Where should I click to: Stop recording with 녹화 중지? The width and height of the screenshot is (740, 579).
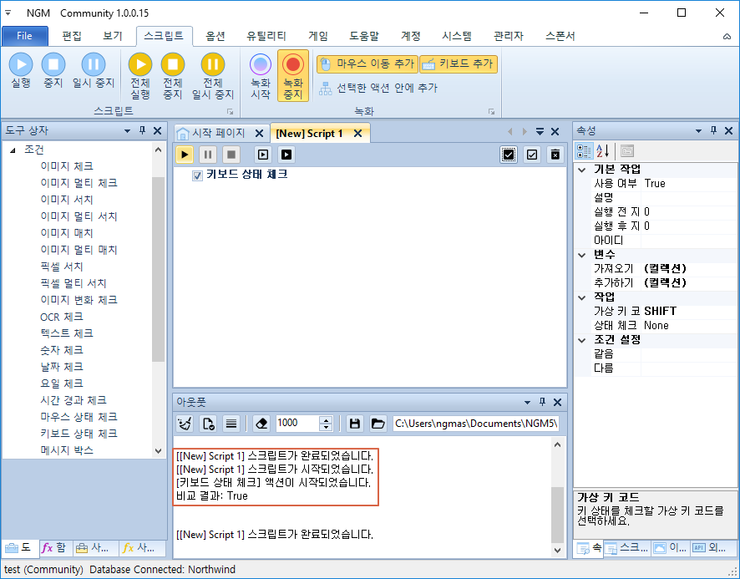tap(293, 76)
